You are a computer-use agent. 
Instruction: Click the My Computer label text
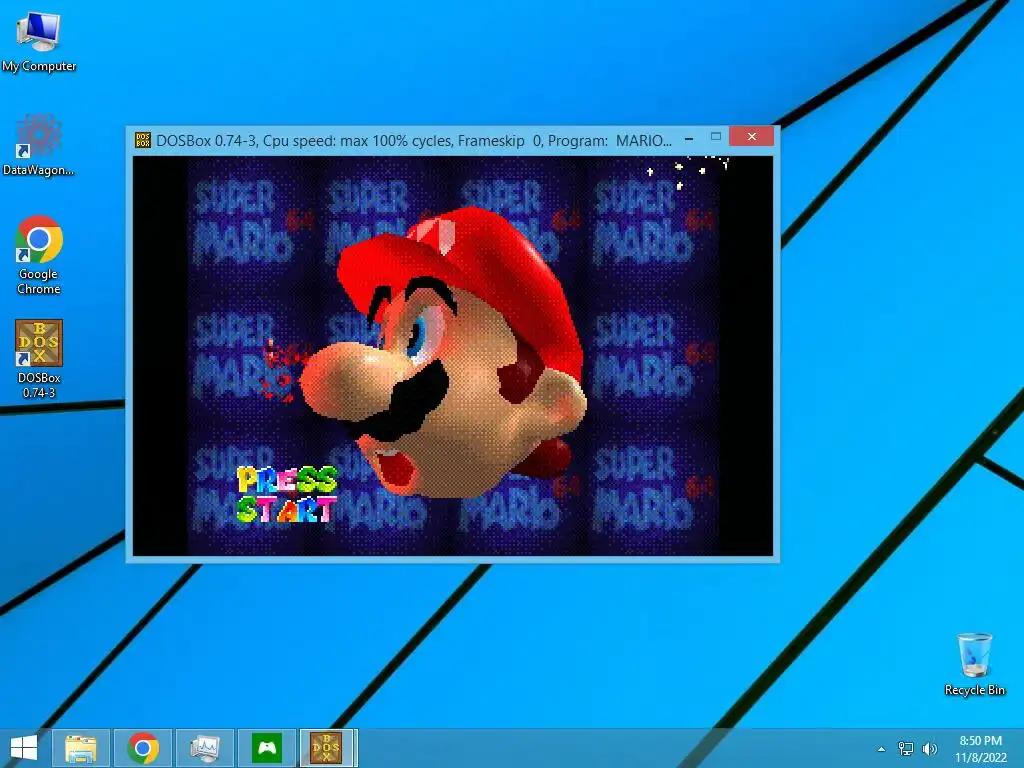point(39,66)
